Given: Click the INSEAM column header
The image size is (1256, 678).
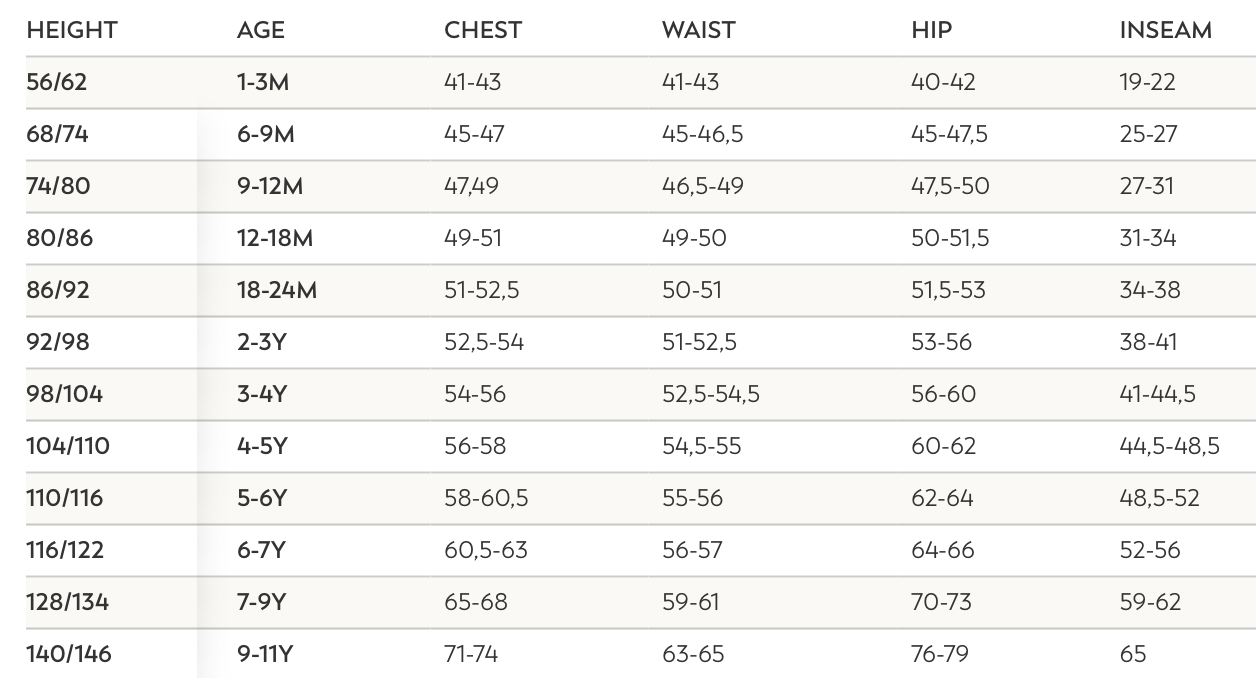Looking at the screenshot, I should pyautogui.click(x=1165, y=31).
